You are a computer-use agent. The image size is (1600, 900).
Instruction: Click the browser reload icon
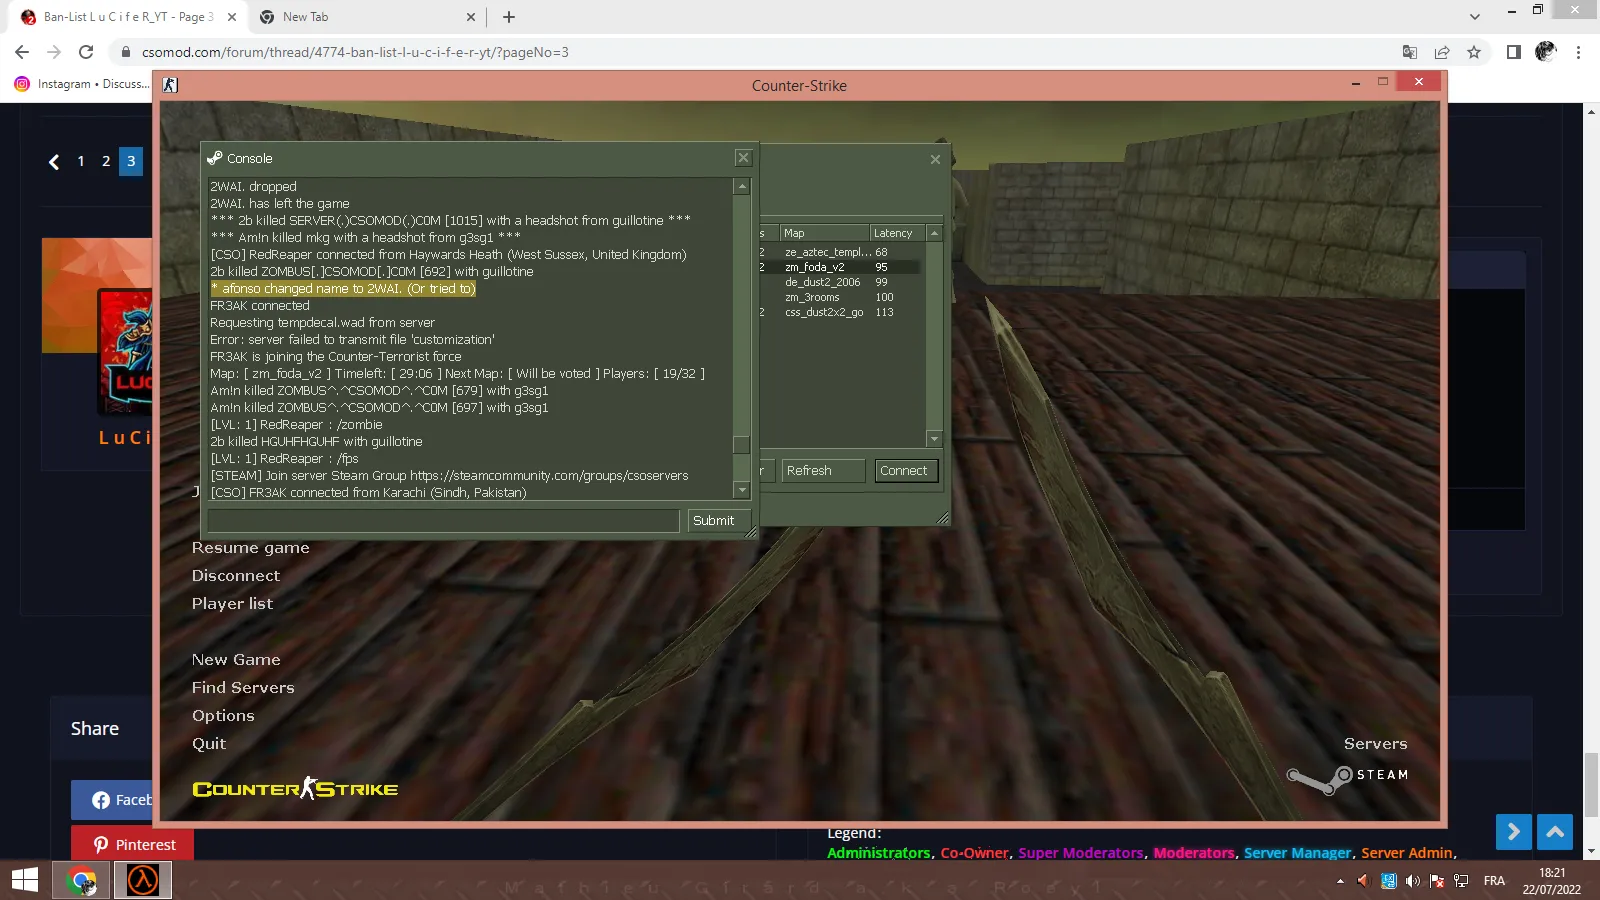tap(86, 52)
